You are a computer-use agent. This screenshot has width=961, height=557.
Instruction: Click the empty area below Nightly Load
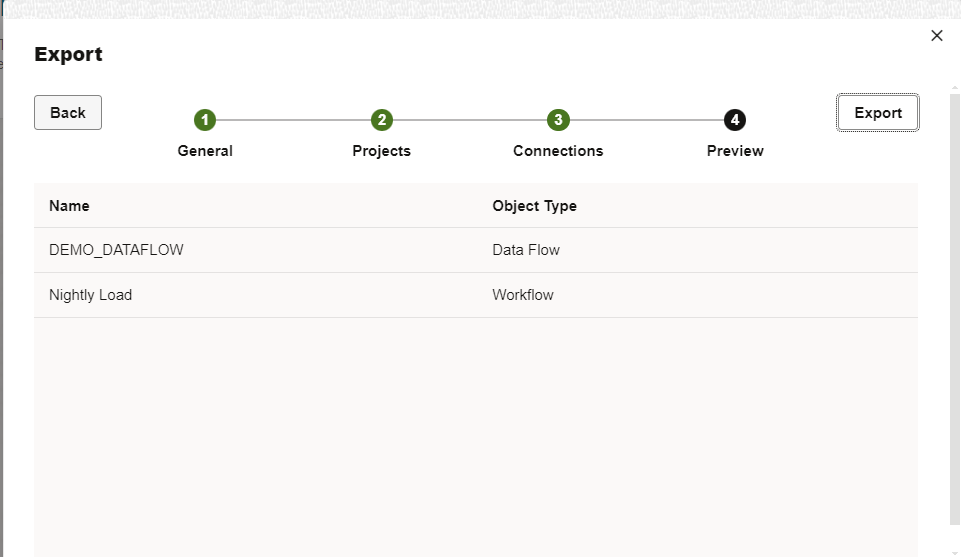pos(475,430)
